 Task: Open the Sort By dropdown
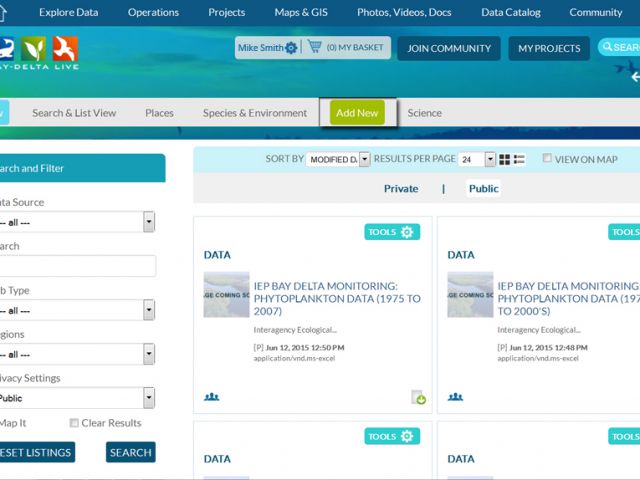point(338,159)
